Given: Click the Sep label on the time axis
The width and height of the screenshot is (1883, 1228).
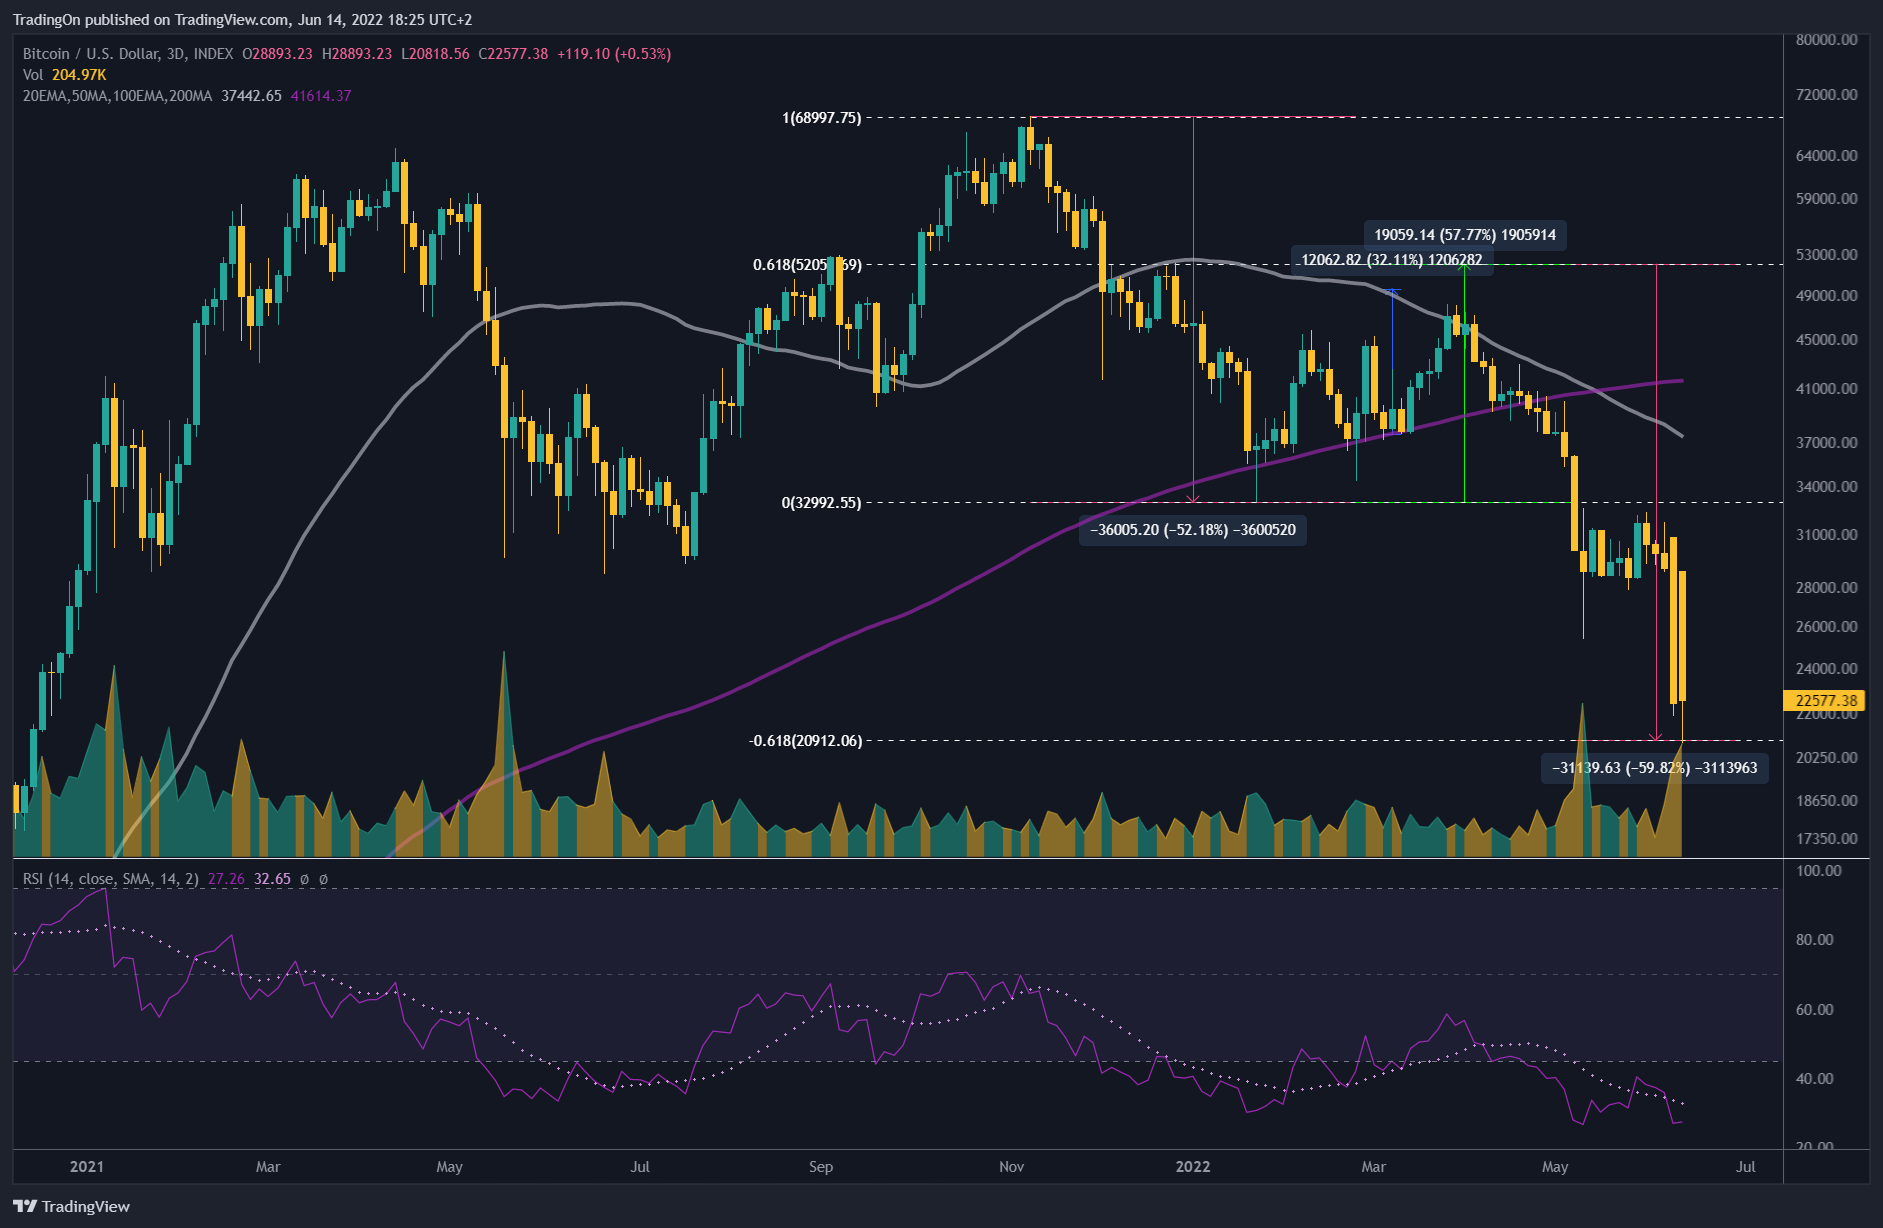Looking at the screenshot, I should pos(821,1167).
